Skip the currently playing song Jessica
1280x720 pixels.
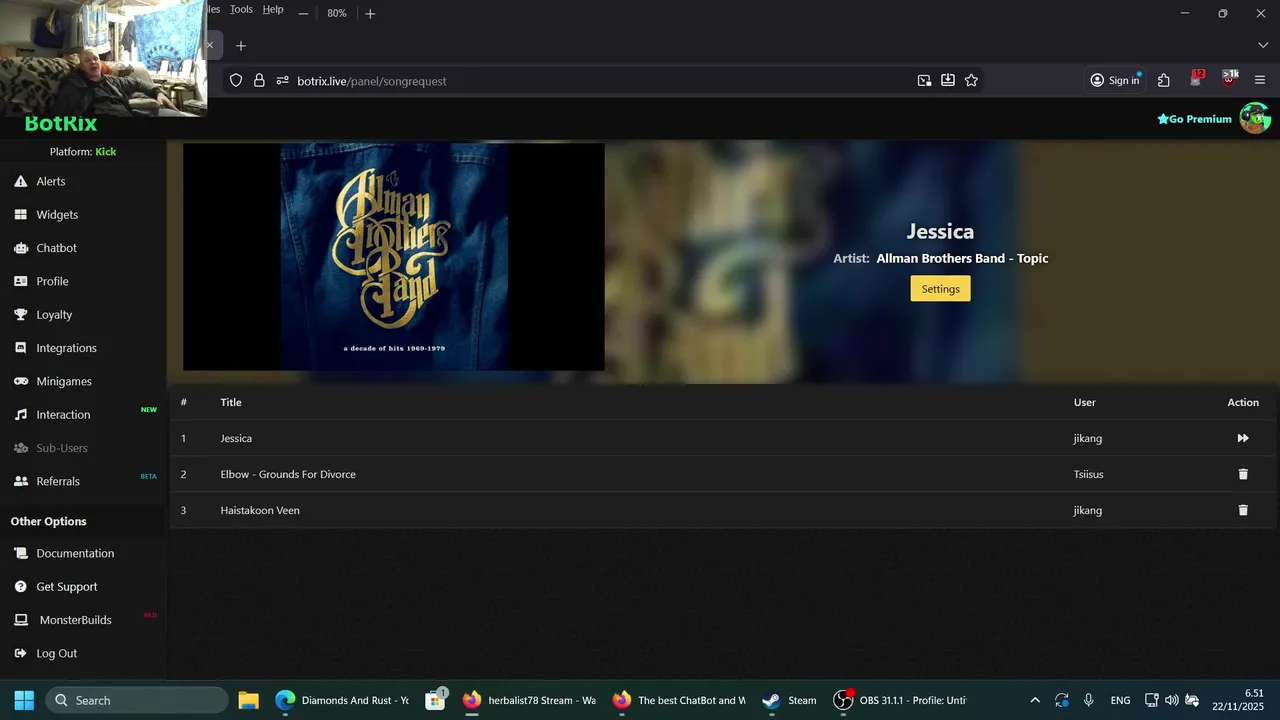(1243, 438)
